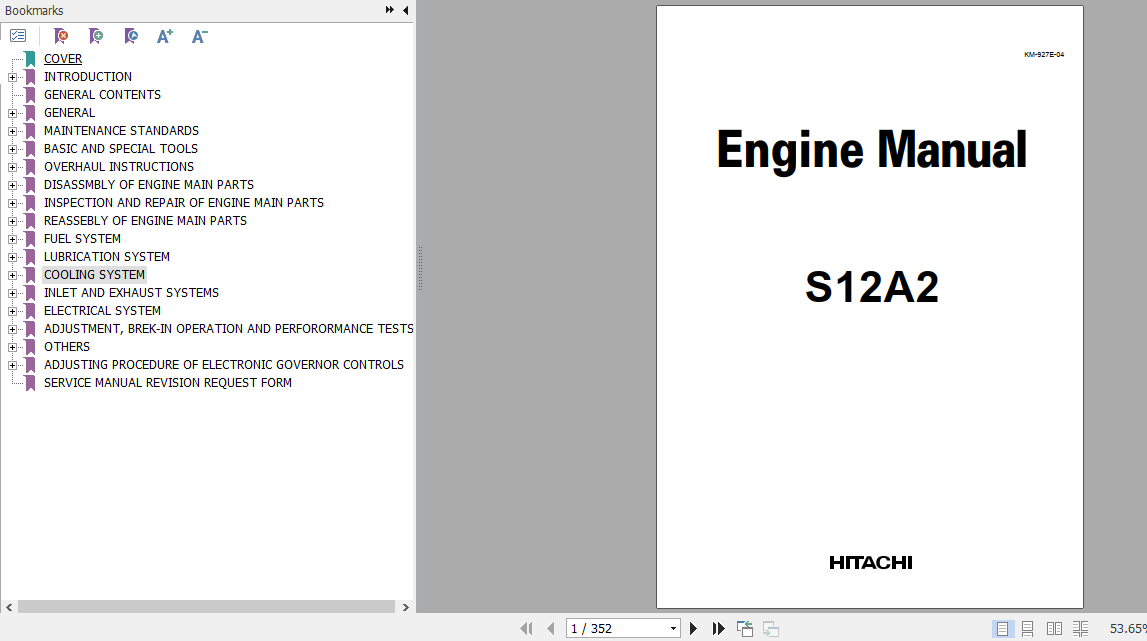Open the COVER bookmark
Viewport: 1147px width, 641px height.
[63, 58]
